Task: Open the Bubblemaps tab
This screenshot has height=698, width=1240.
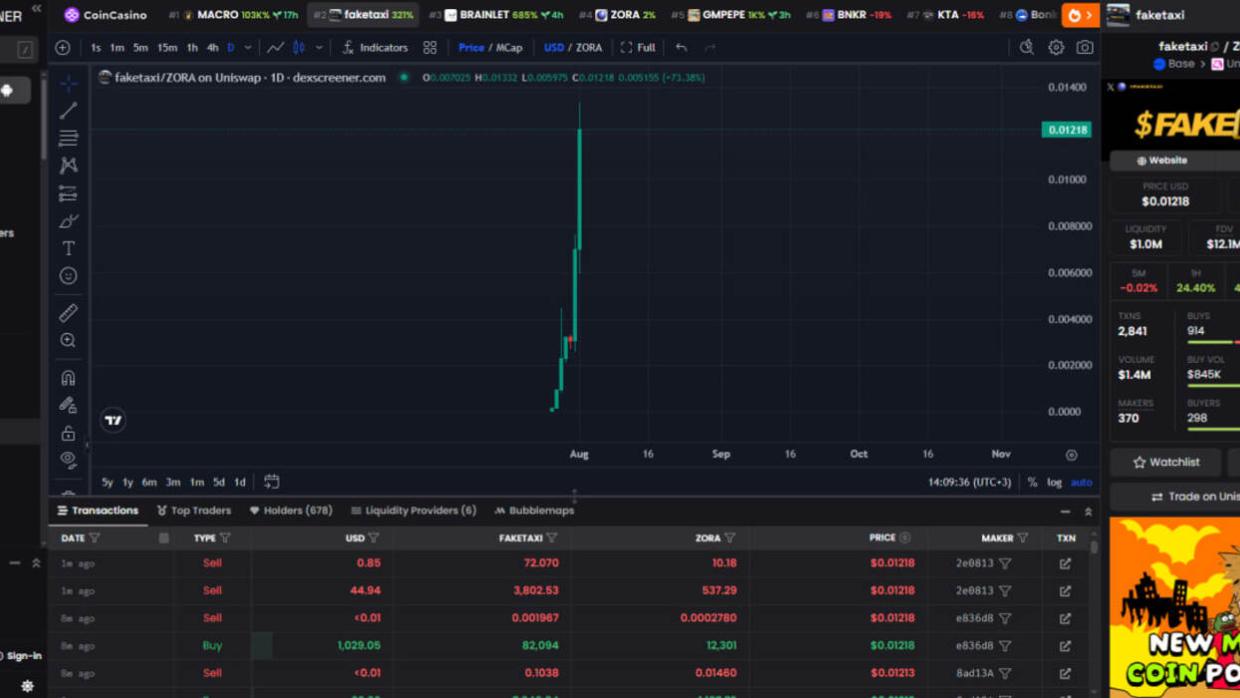Action: coord(534,510)
